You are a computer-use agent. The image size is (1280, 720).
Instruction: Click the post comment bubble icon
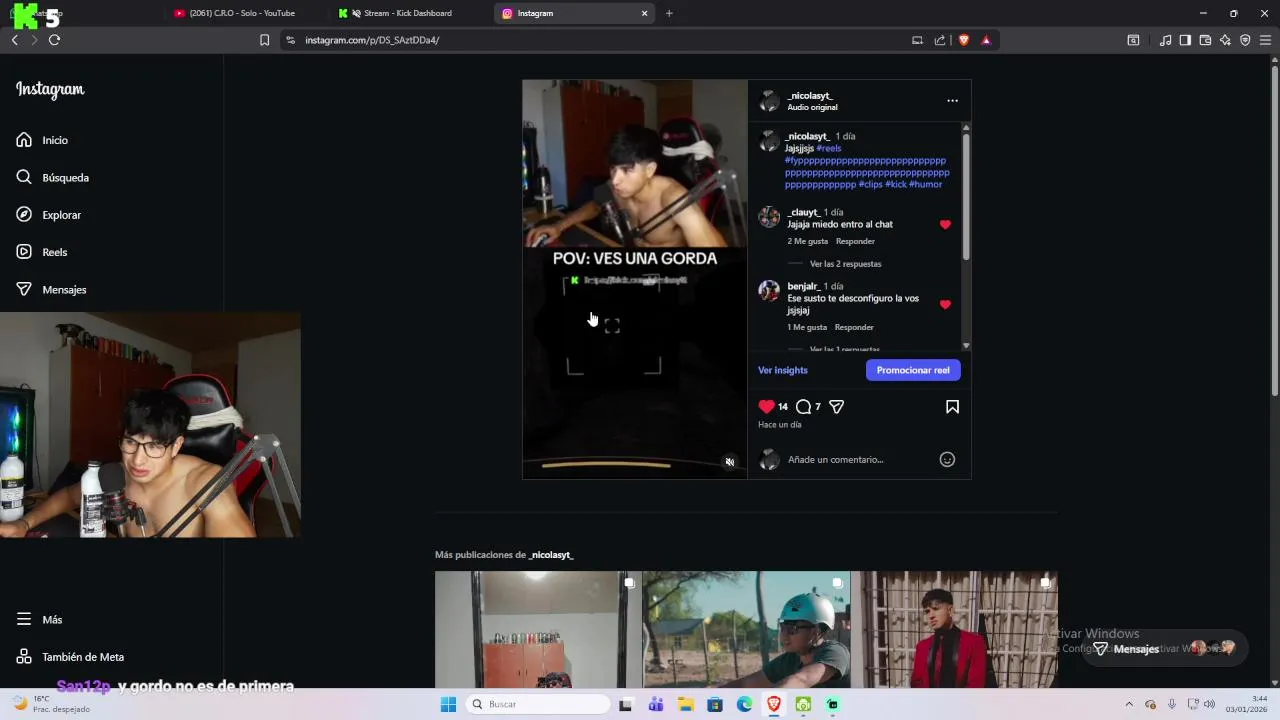point(803,406)
